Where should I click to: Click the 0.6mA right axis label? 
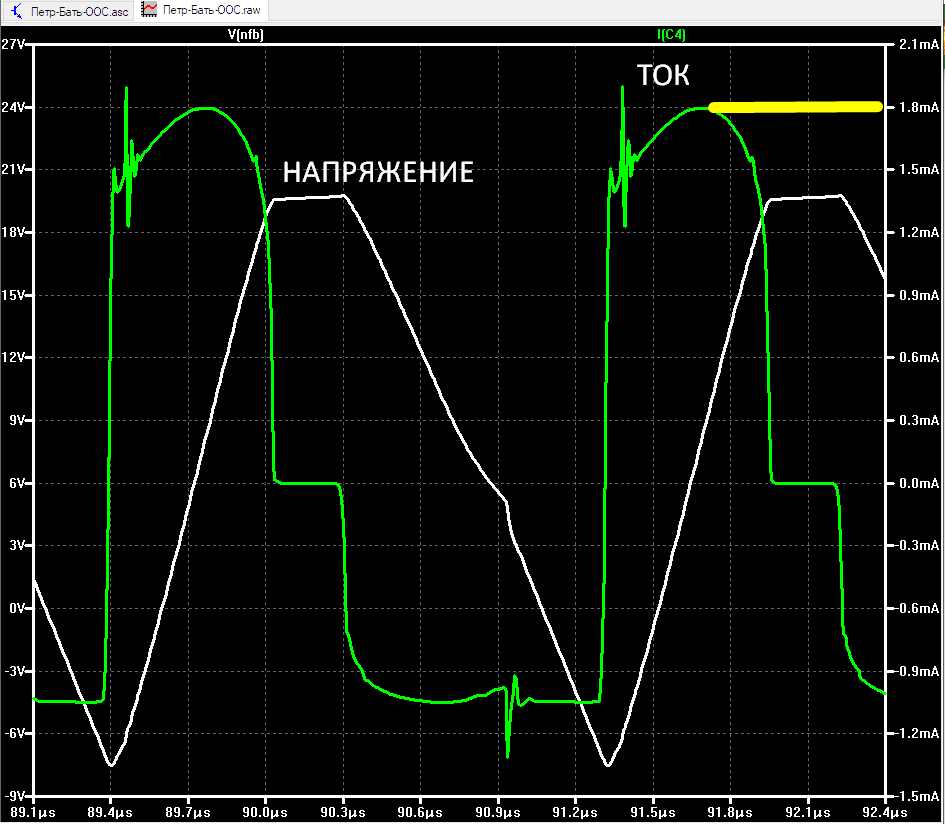pos(919,357)
